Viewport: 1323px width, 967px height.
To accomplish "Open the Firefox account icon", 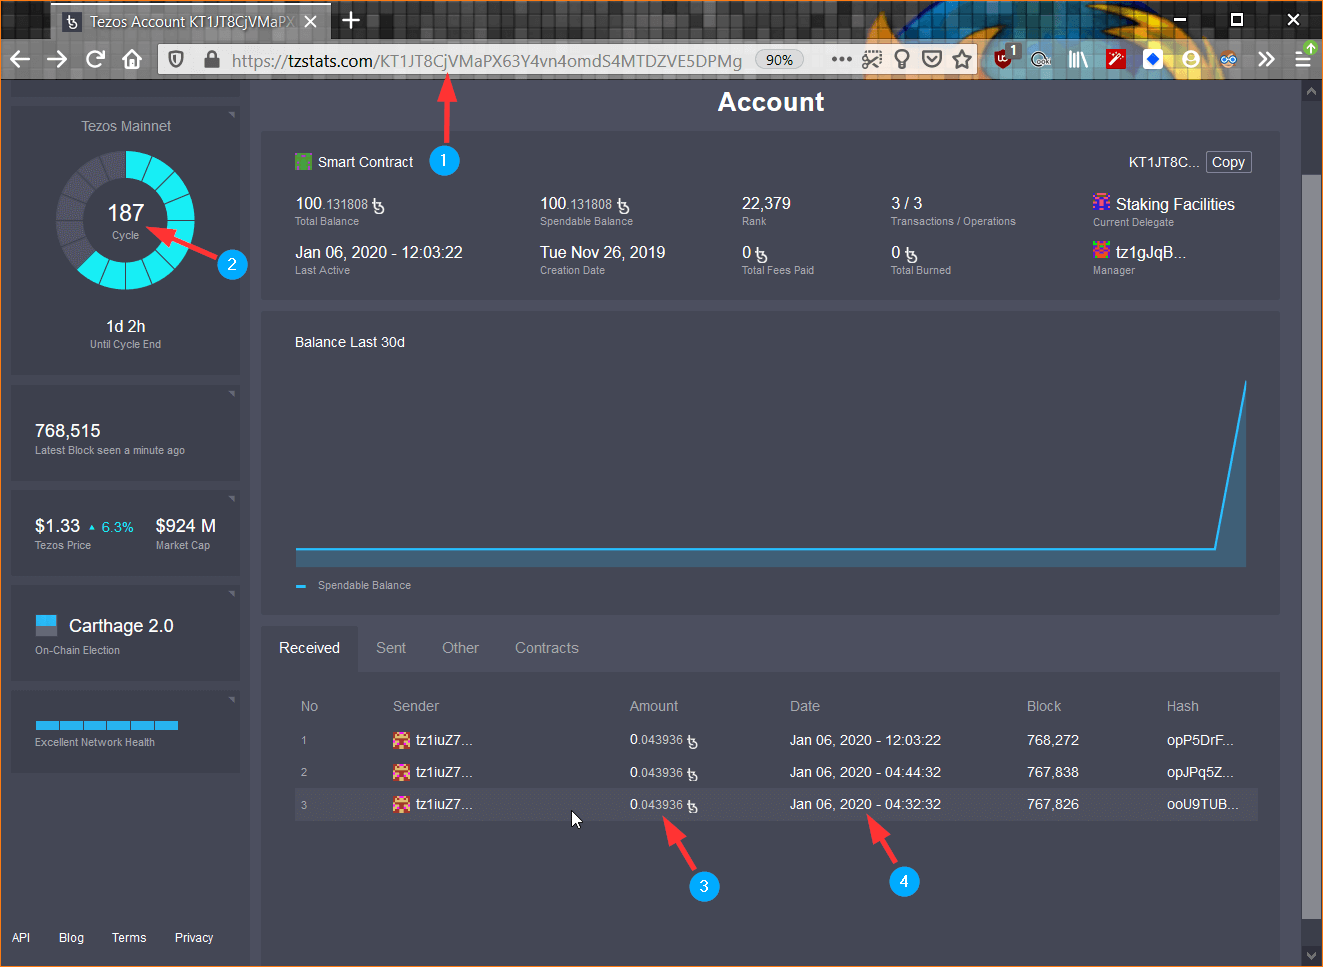I will point(1190,60).
